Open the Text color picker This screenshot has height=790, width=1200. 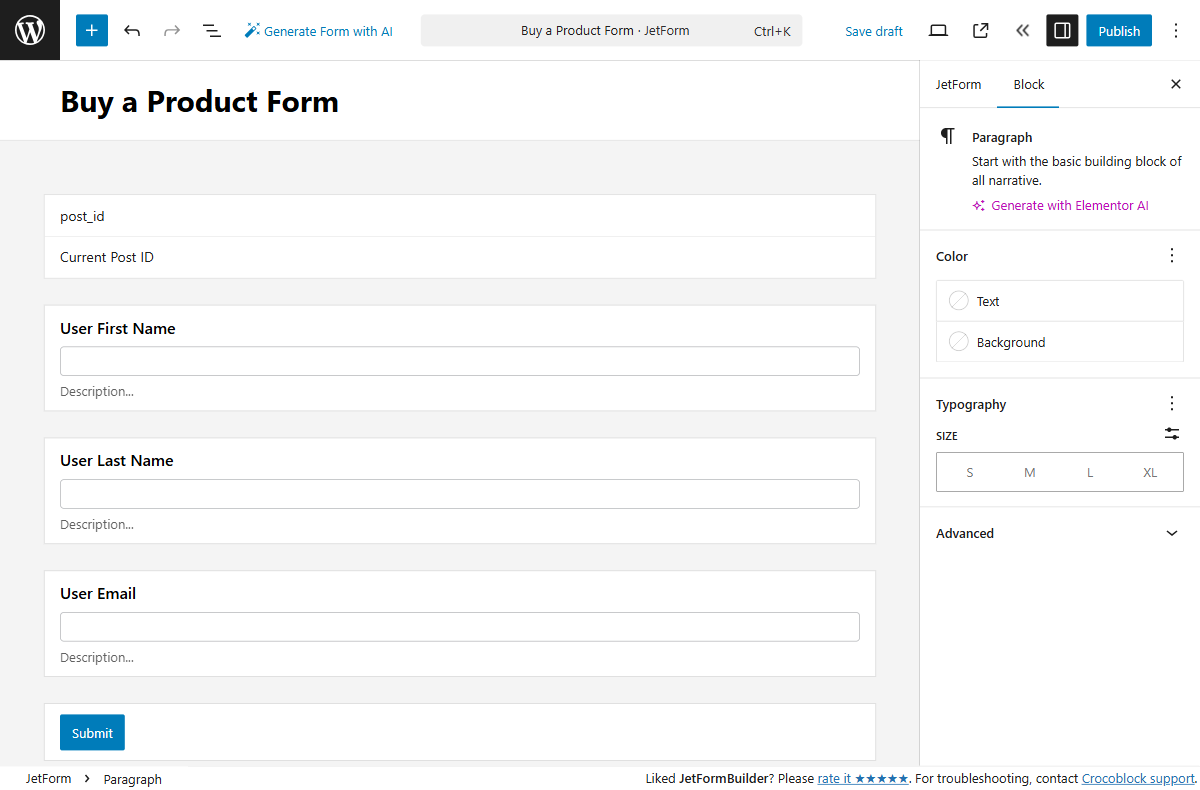1060,301
